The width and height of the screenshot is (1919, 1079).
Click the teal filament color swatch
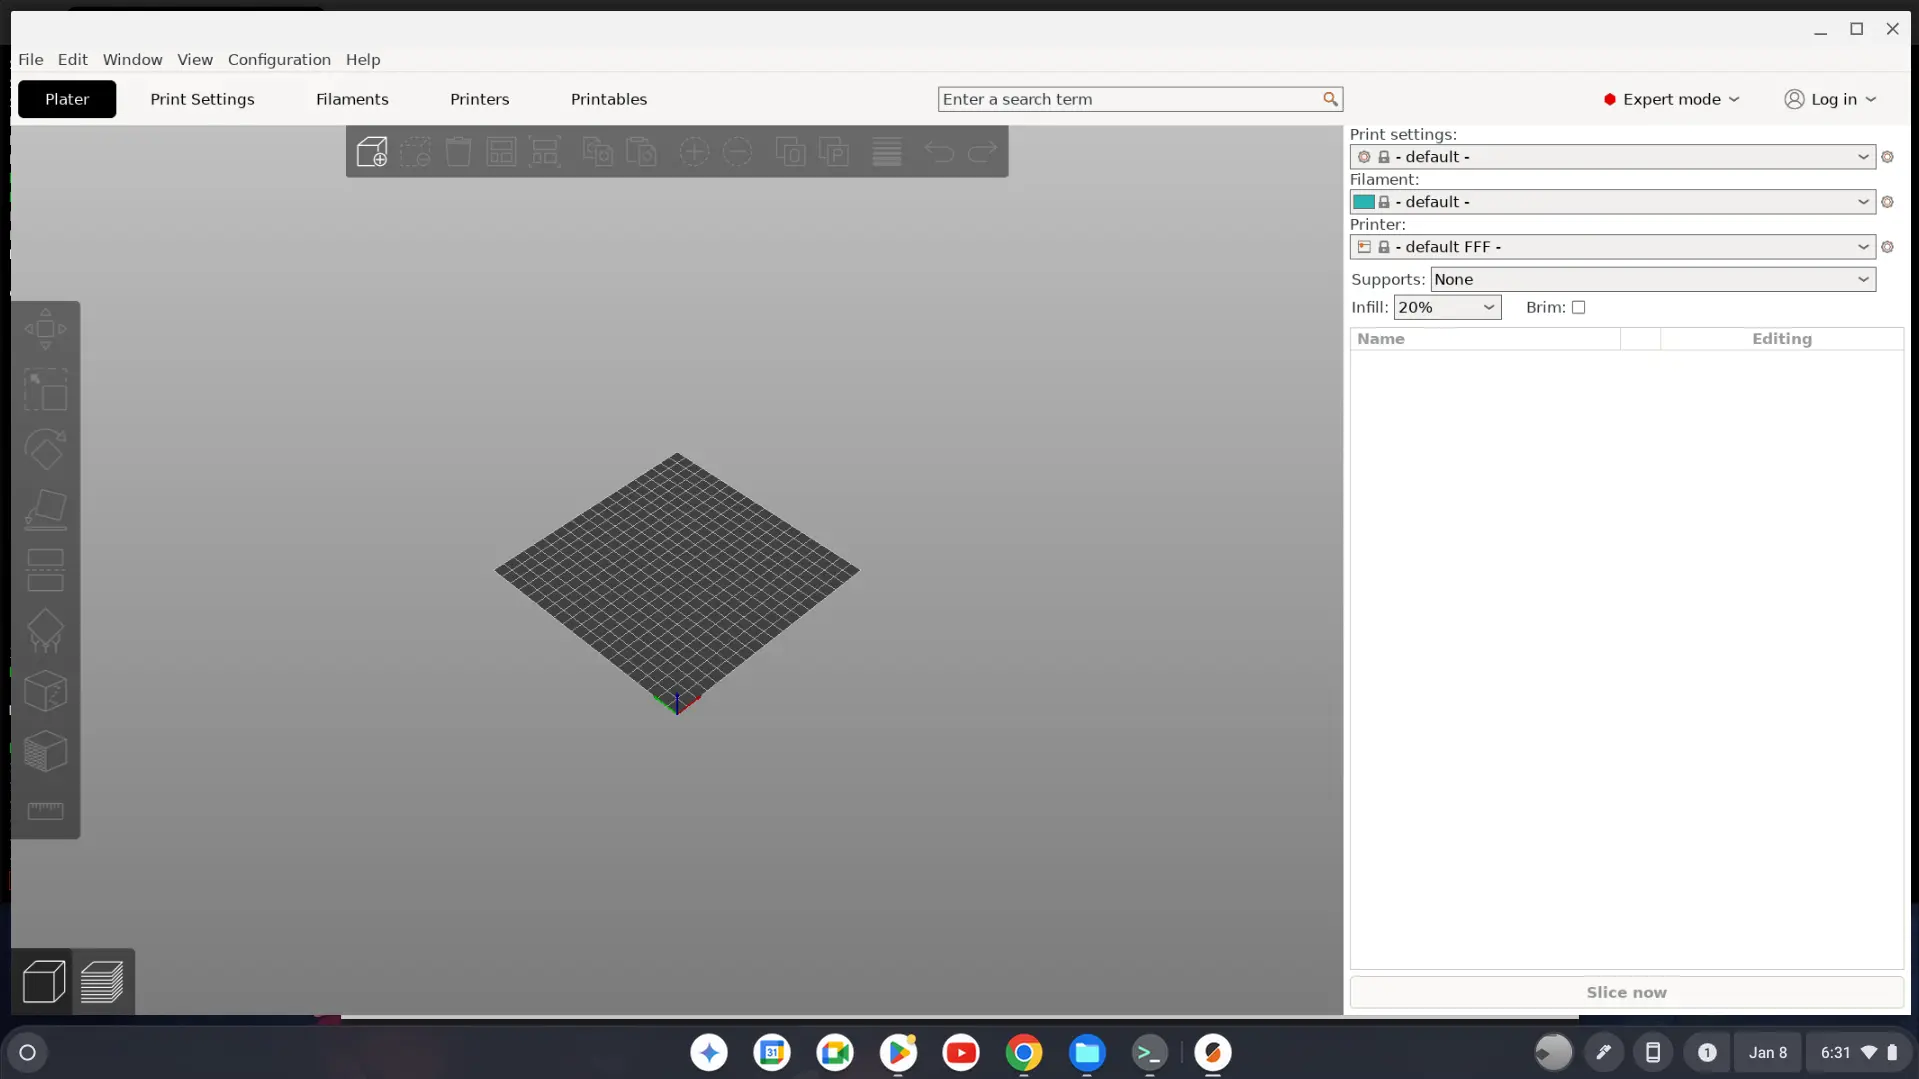coord(1363,202)
